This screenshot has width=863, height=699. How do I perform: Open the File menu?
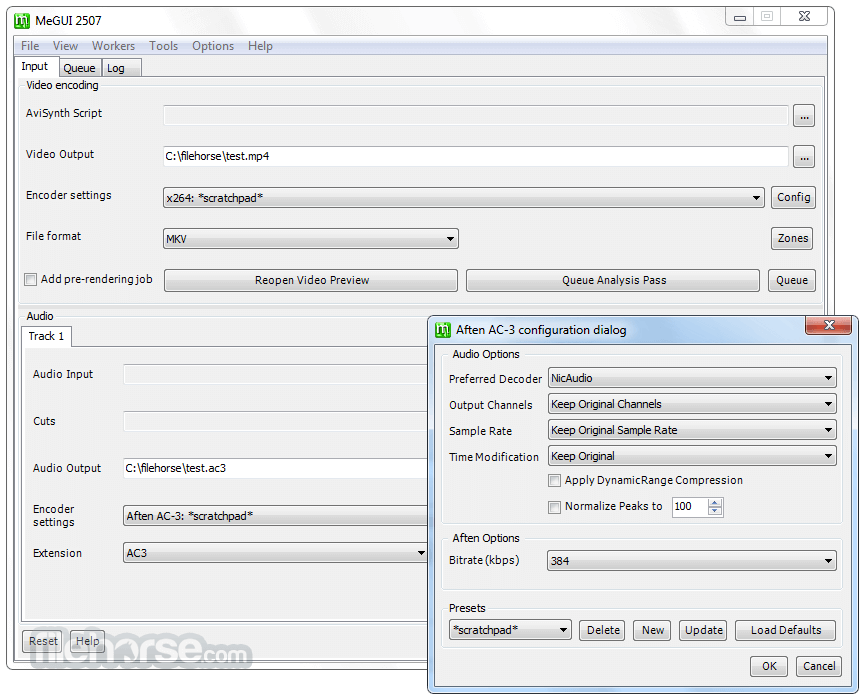[x=30, y=46]
